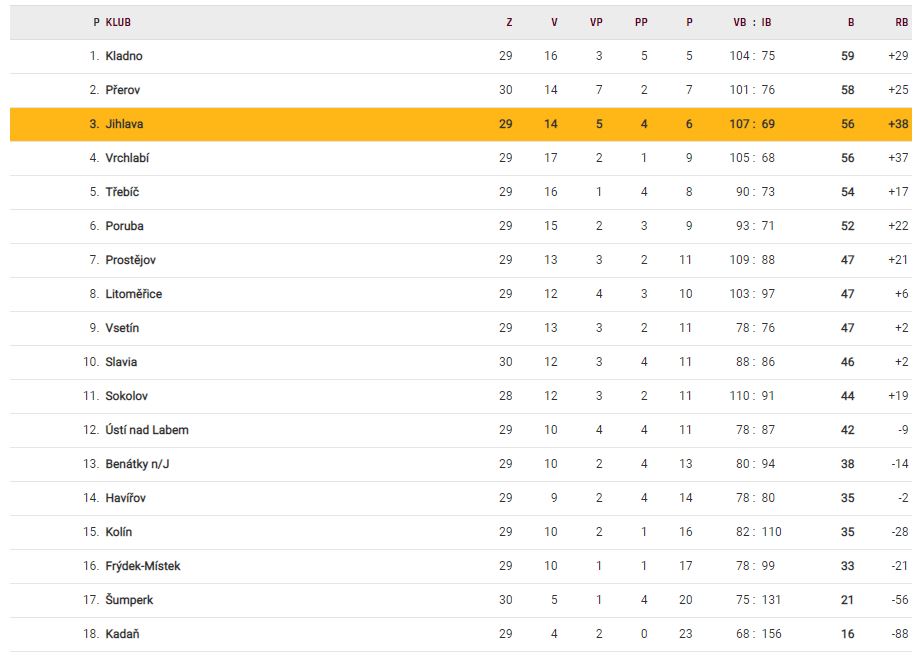Click the PP column header
The height and width of the screenshot is (657, 919).
tap(641, 22)
